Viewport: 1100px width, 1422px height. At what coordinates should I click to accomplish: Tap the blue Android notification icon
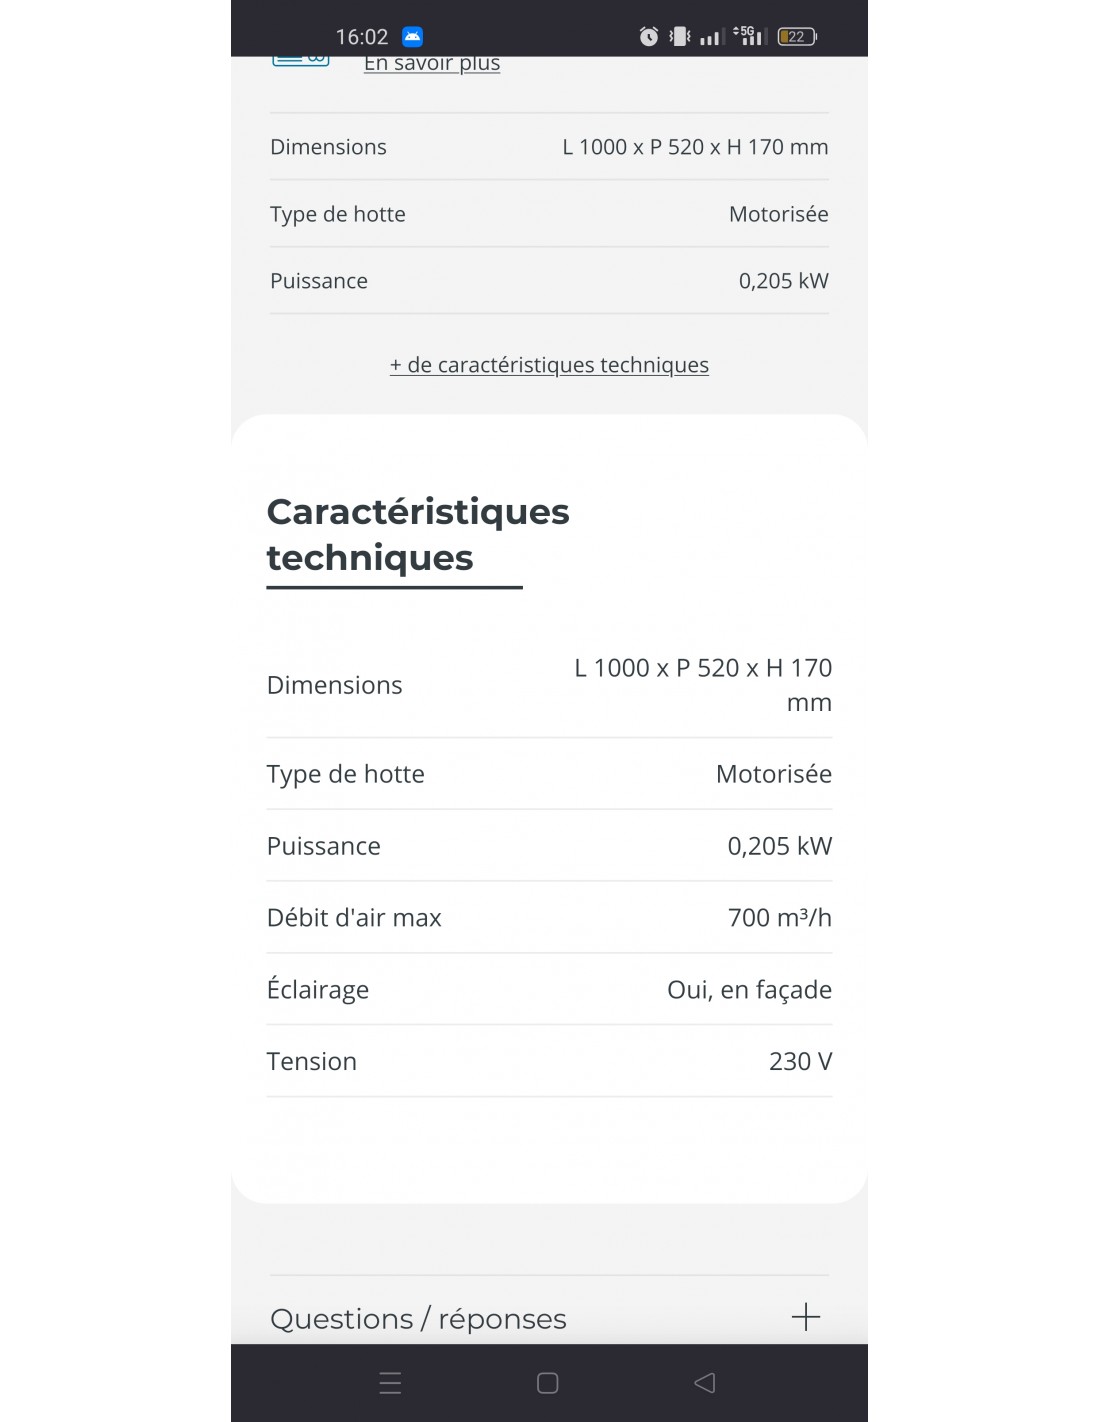click(412, 37)
